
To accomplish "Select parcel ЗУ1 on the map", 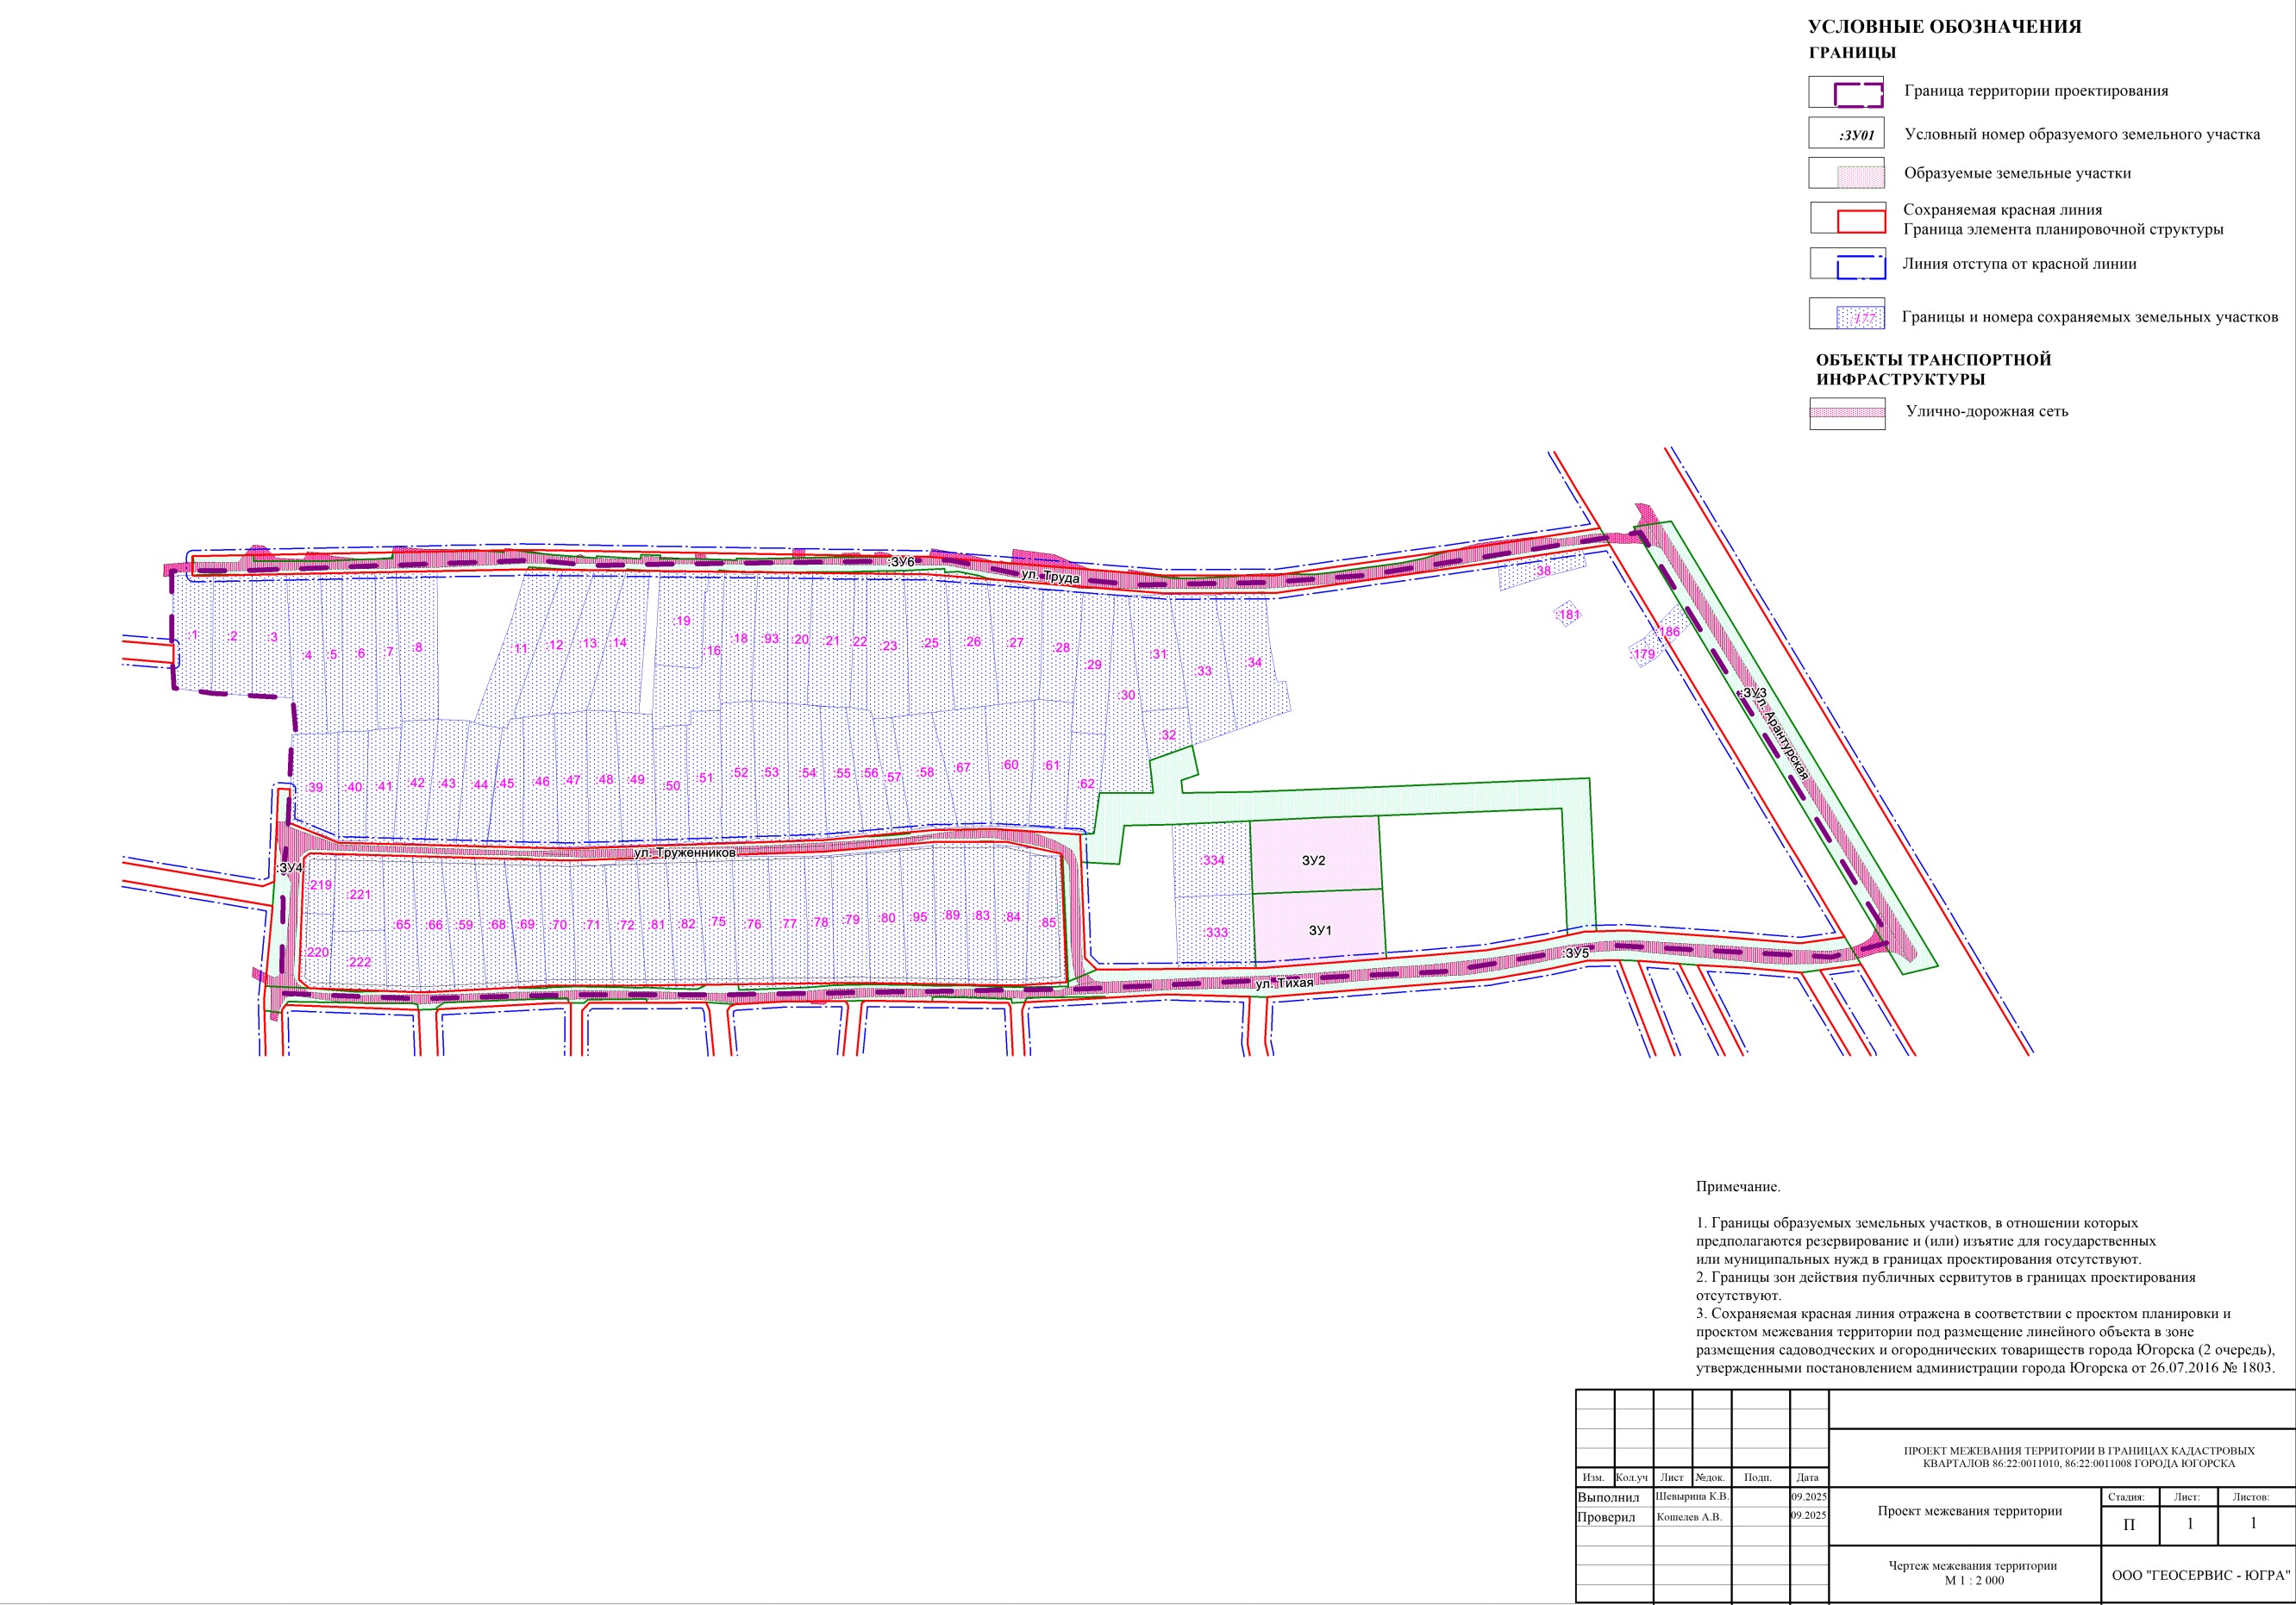I will pos(1320,930).
